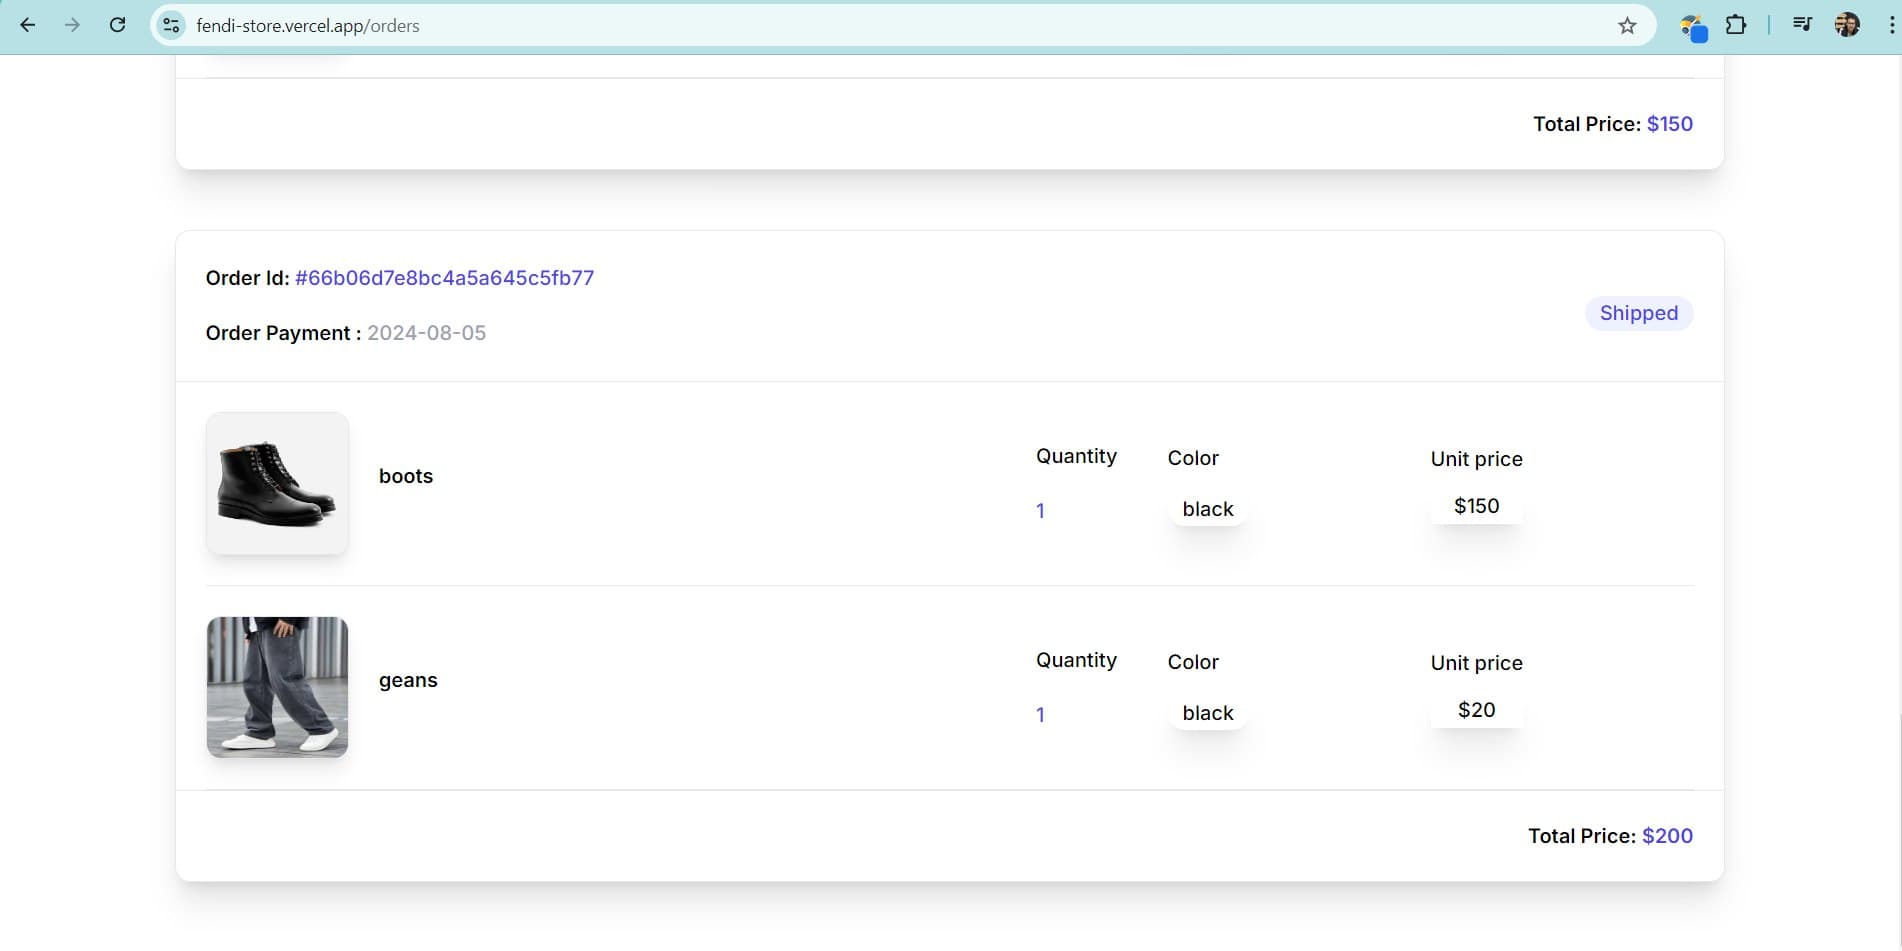
Task: Open the Extensions puzzle icon
Action: pyautogui.click(x=1736, y=25)
